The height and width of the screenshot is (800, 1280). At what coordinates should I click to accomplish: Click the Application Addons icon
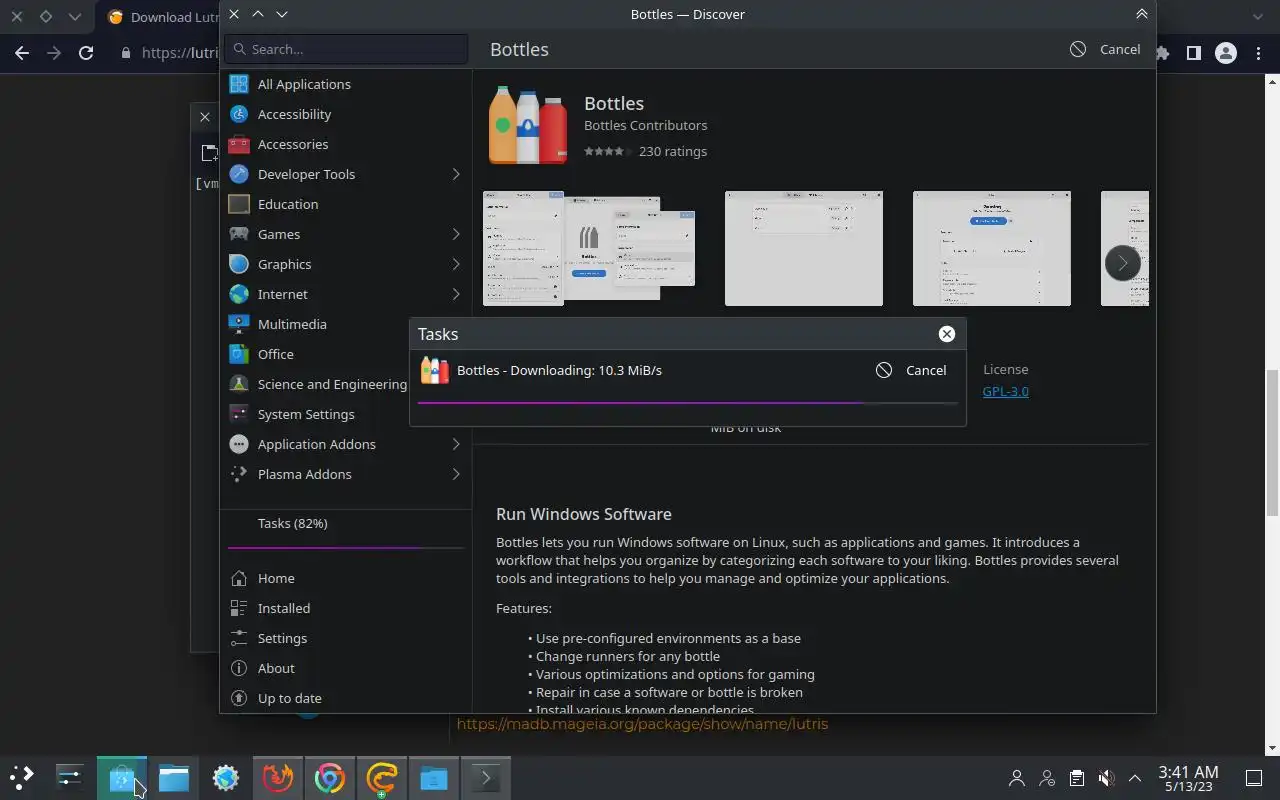coord(238,444)
